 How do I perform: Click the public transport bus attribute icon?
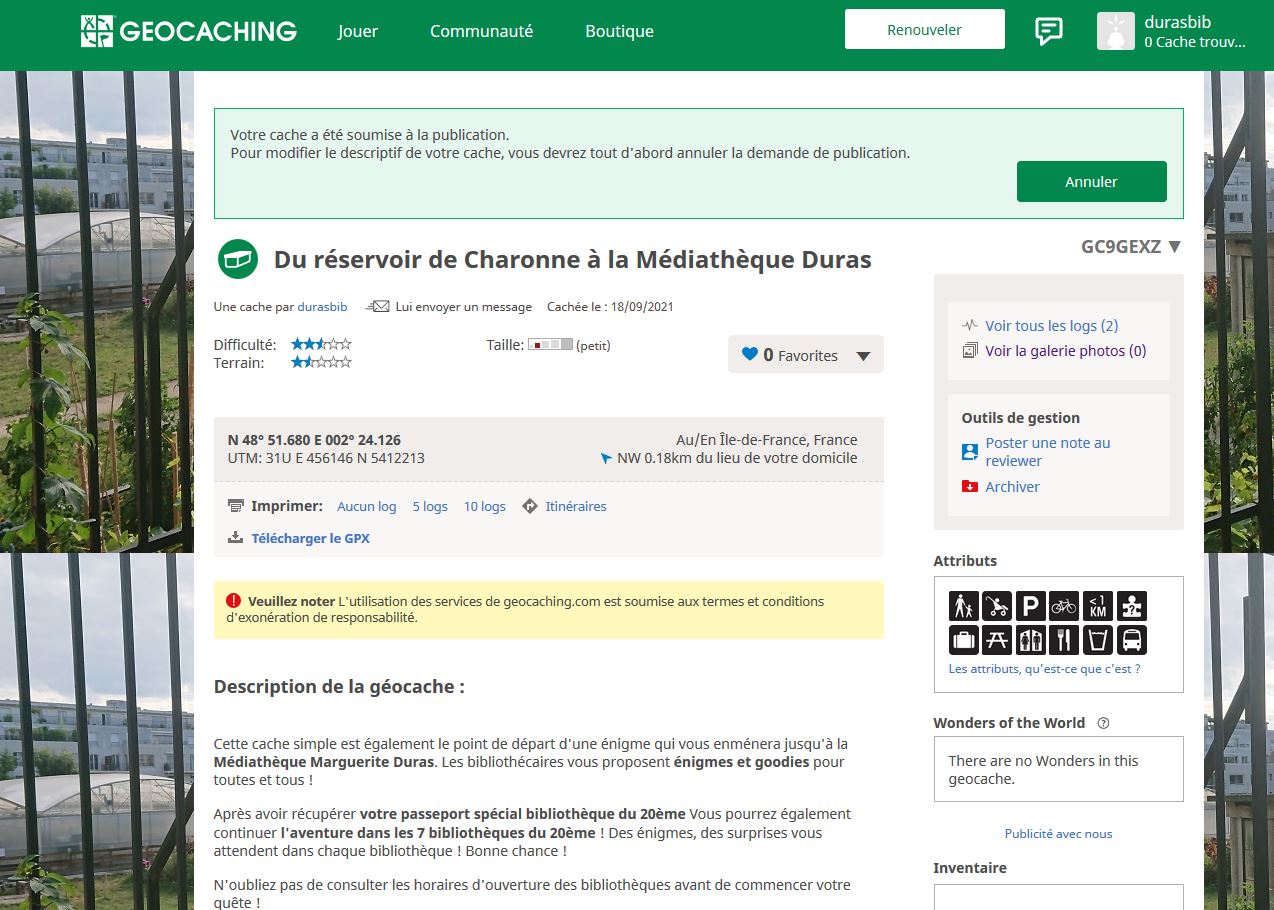click(1132, 640)
